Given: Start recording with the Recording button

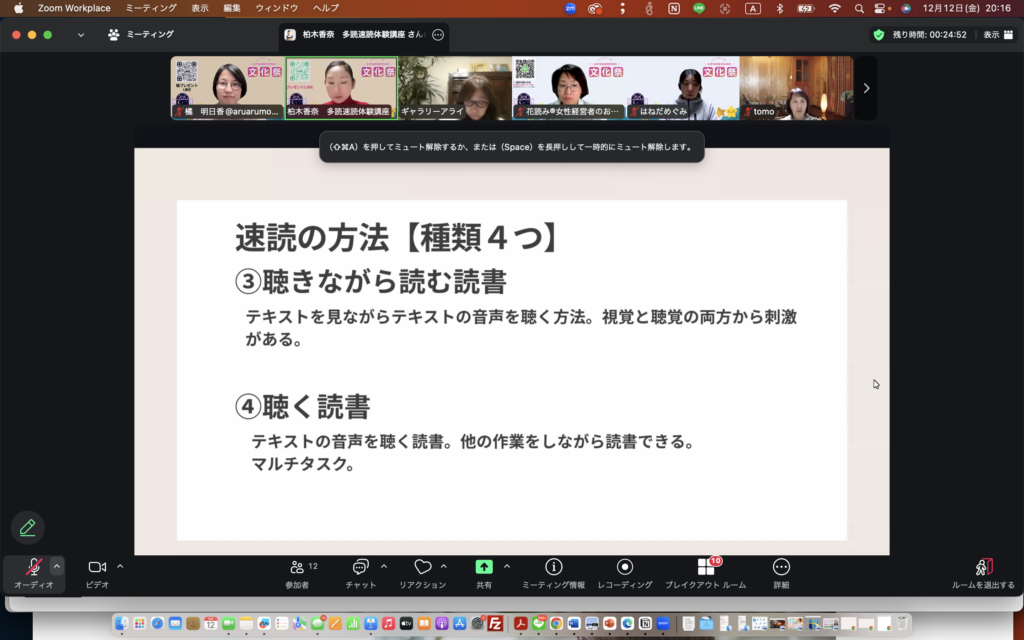Looking at the screenshot, I should [625, 567].
